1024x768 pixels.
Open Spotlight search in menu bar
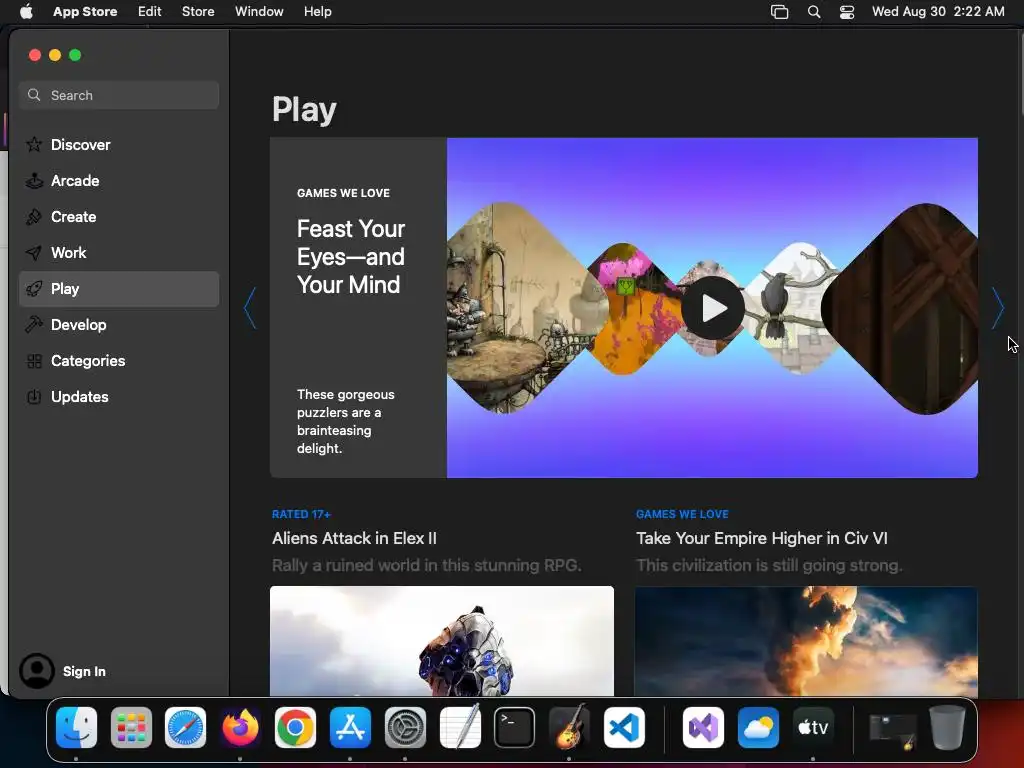(x=814, y=12)
